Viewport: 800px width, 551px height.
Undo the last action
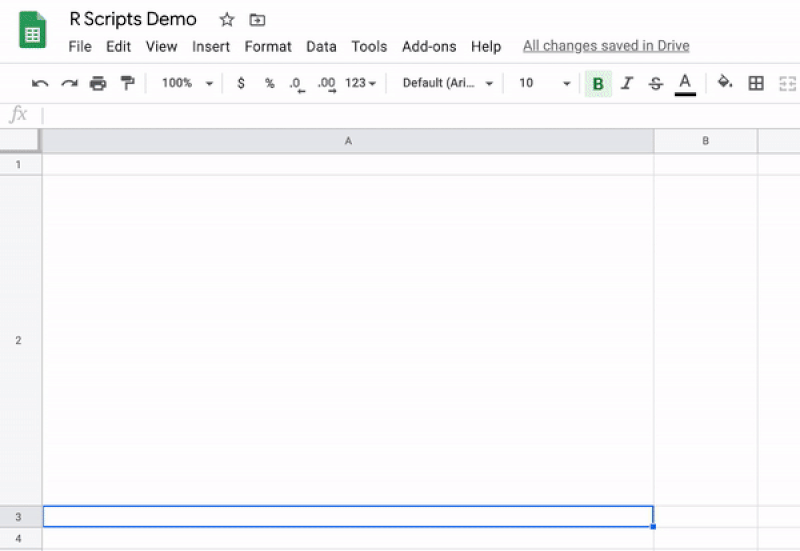[x=40, y=83]
